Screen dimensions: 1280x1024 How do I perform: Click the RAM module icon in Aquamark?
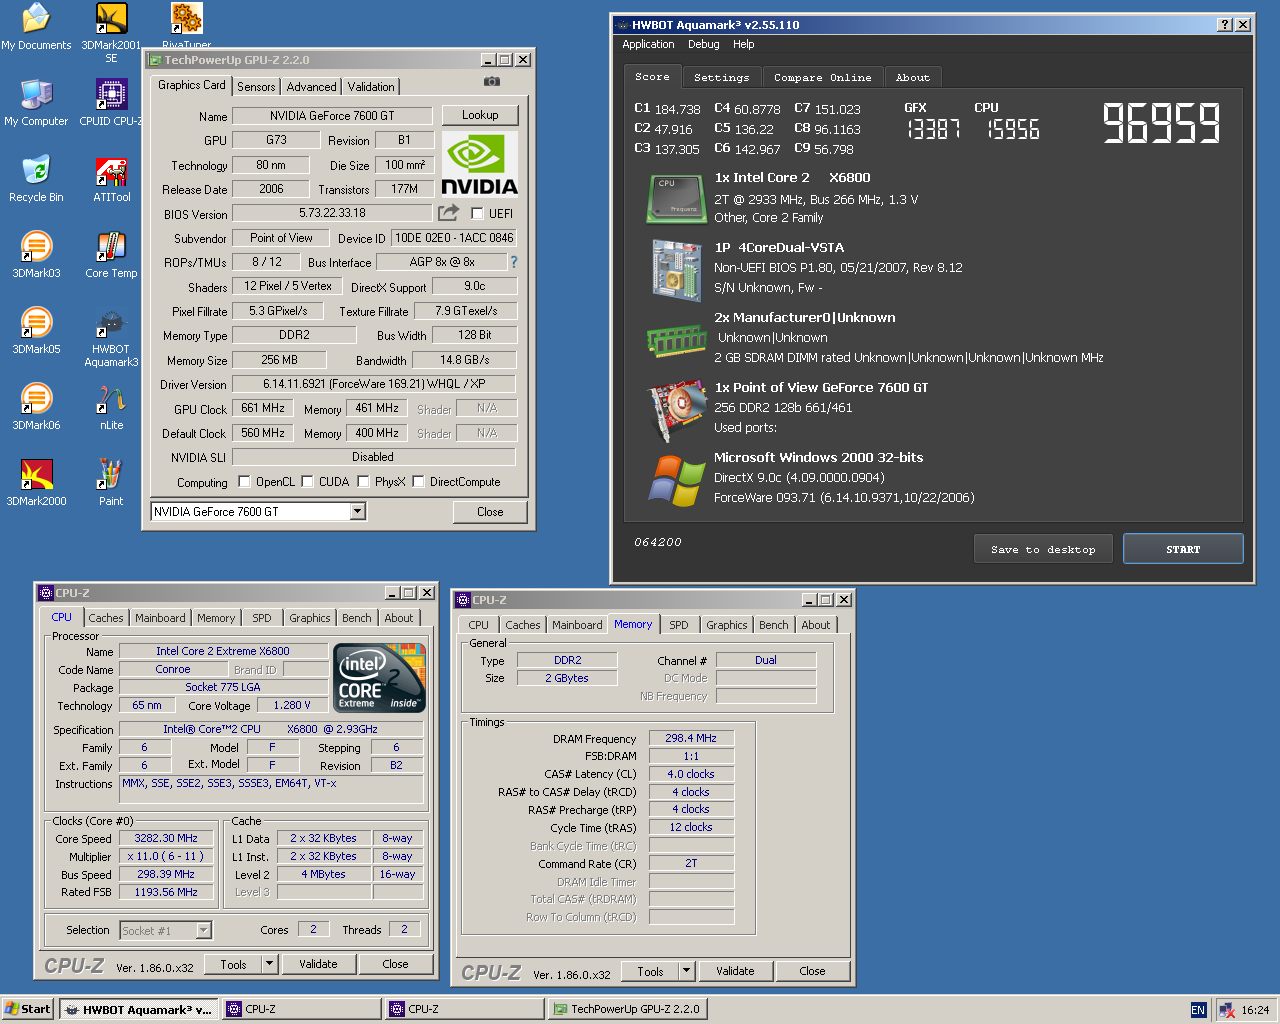coord(676,341)
